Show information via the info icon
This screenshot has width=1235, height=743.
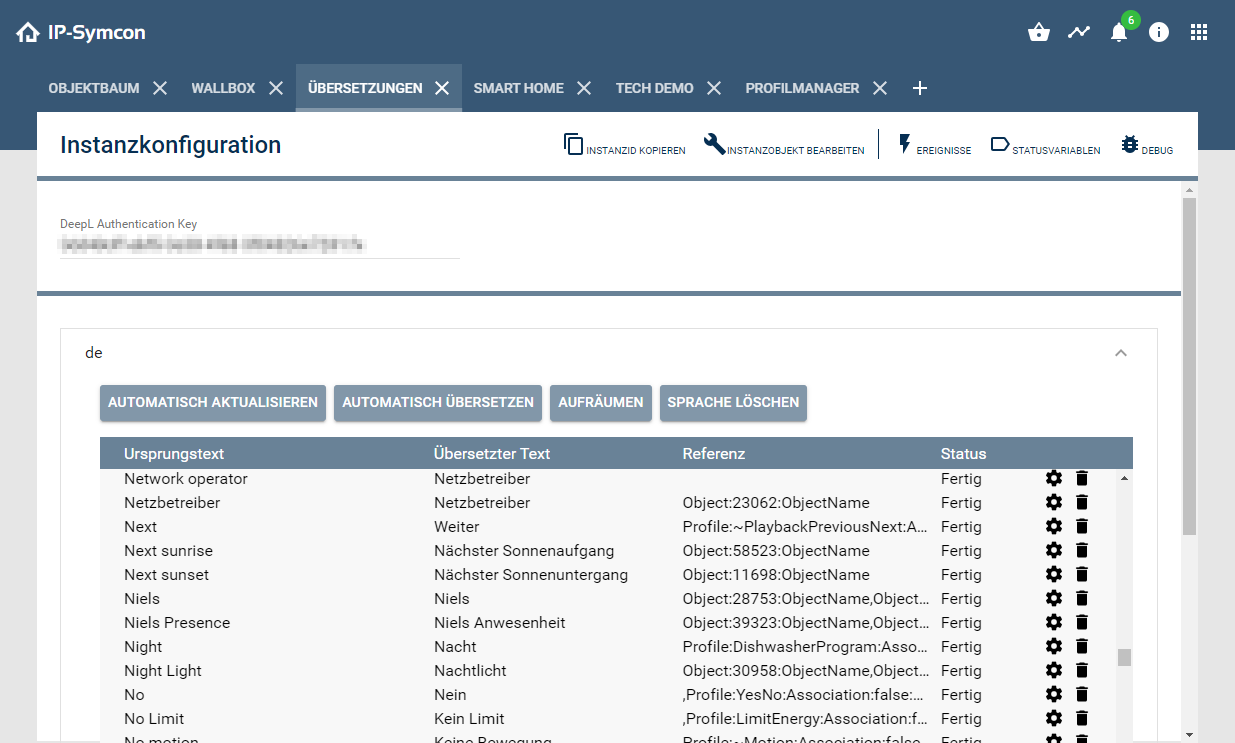[1158, 32]
